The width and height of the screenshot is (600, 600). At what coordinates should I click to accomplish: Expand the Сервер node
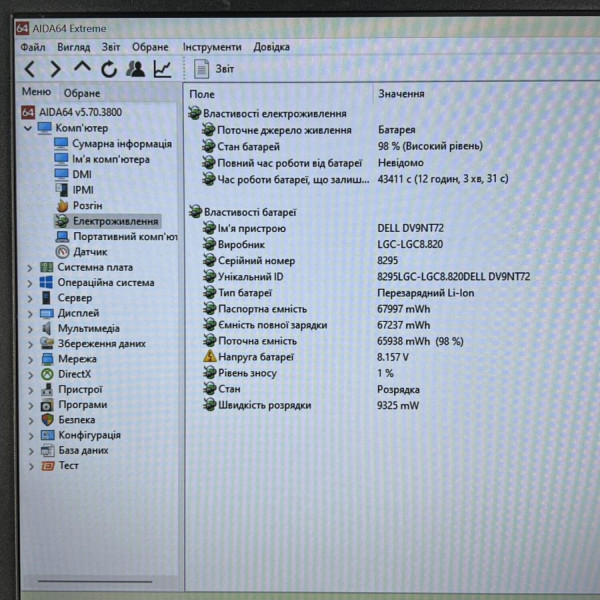coord(30,299)
